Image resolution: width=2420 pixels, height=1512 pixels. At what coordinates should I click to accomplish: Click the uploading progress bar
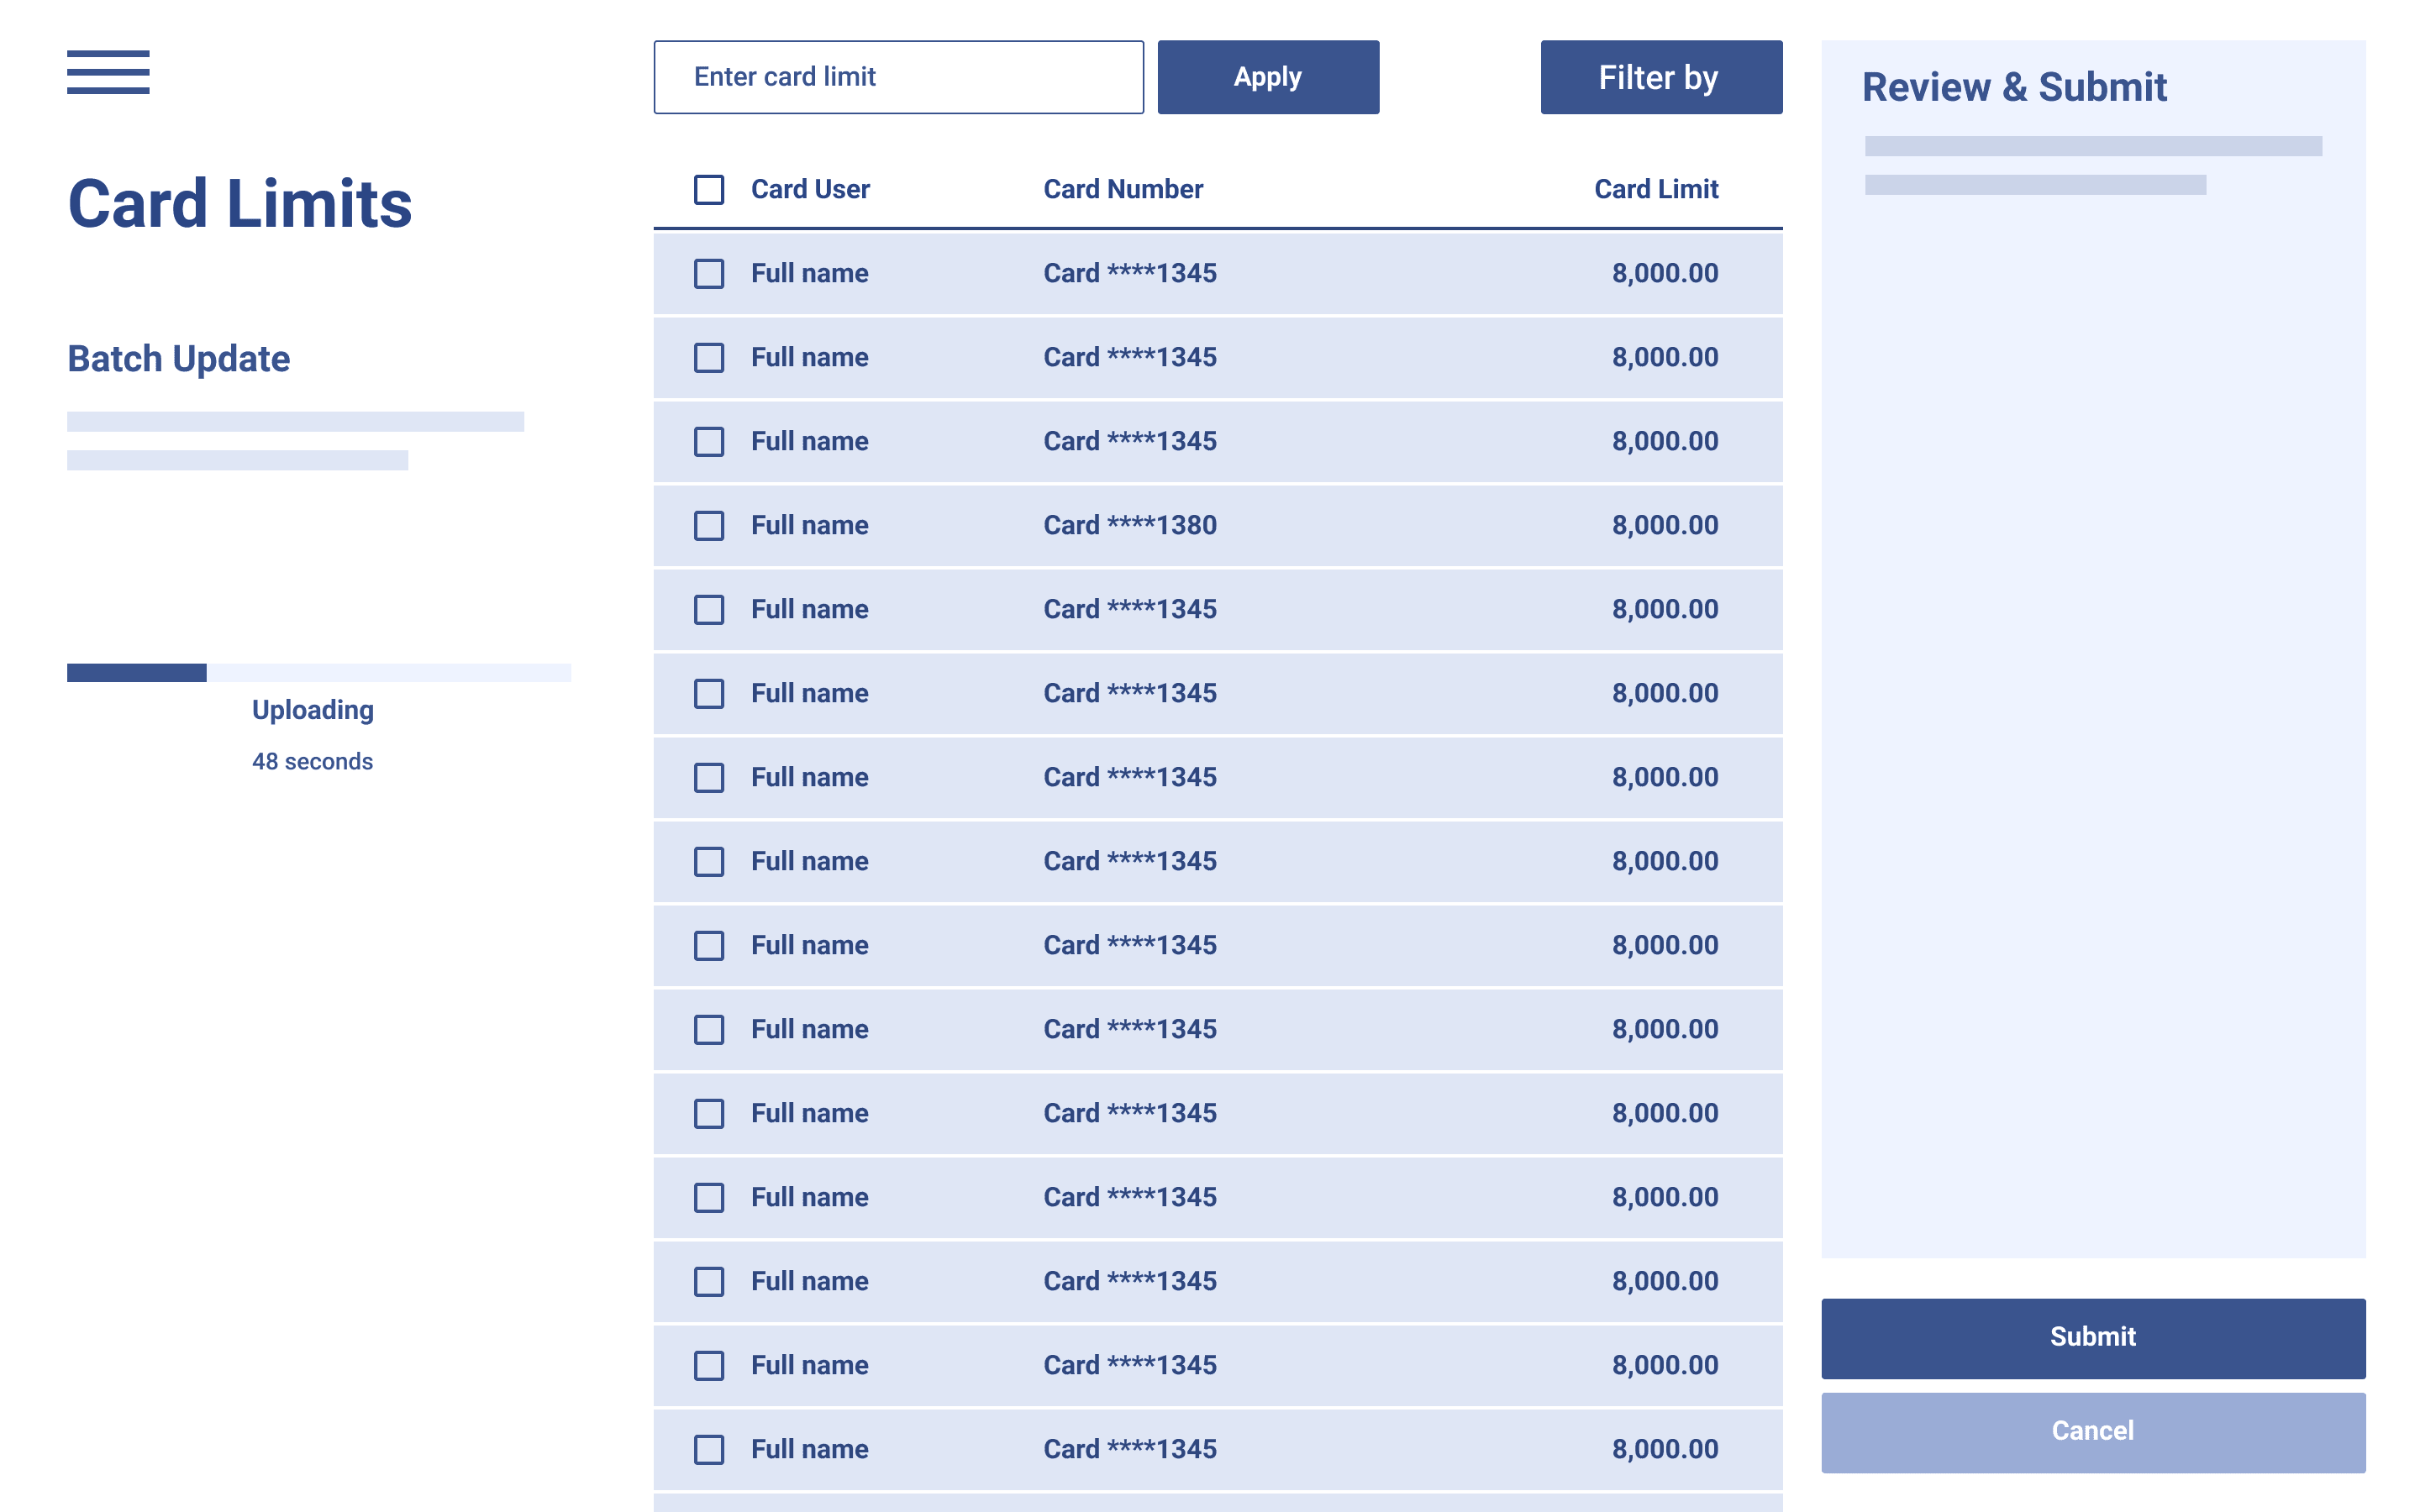point(318,673)
